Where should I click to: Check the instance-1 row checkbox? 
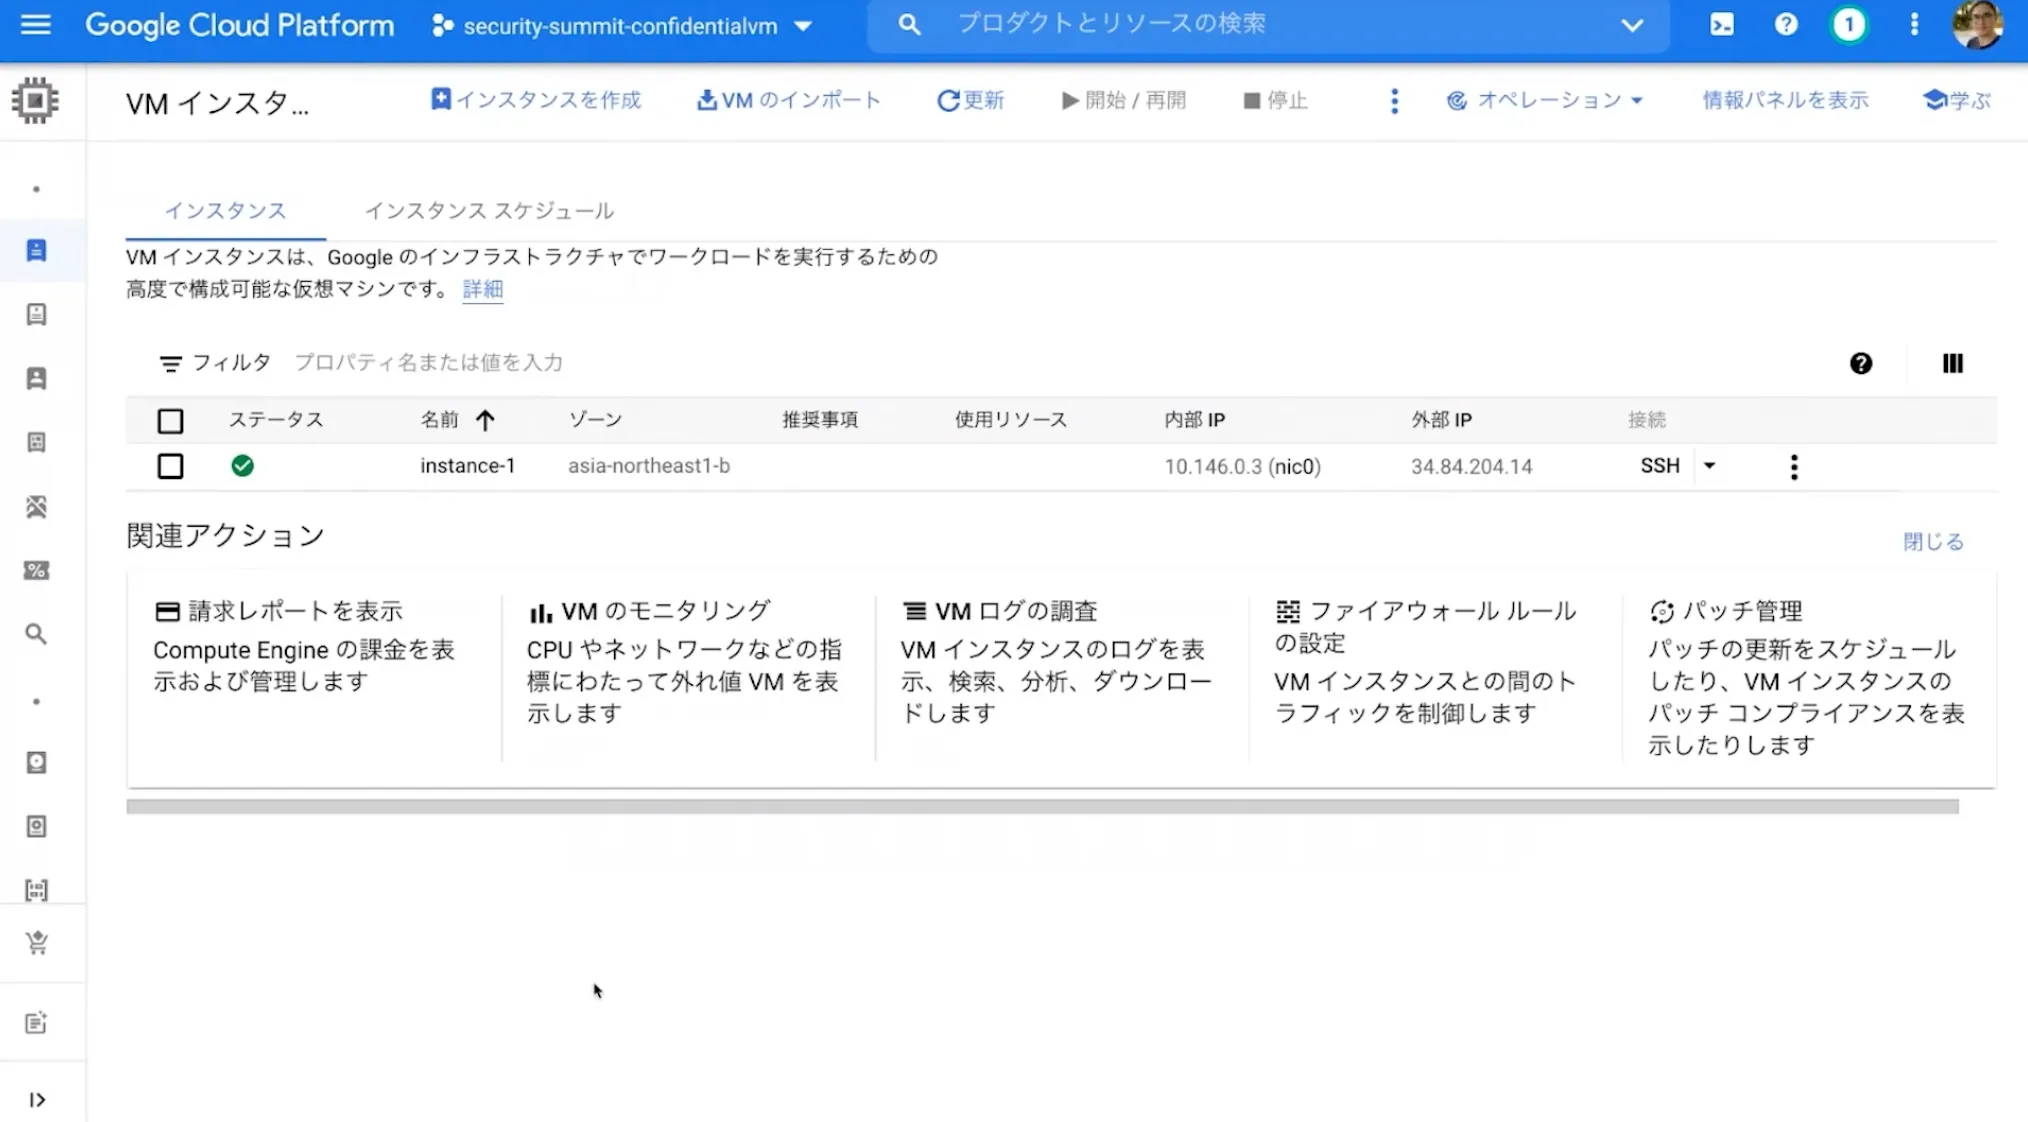(x=170, y=466)
